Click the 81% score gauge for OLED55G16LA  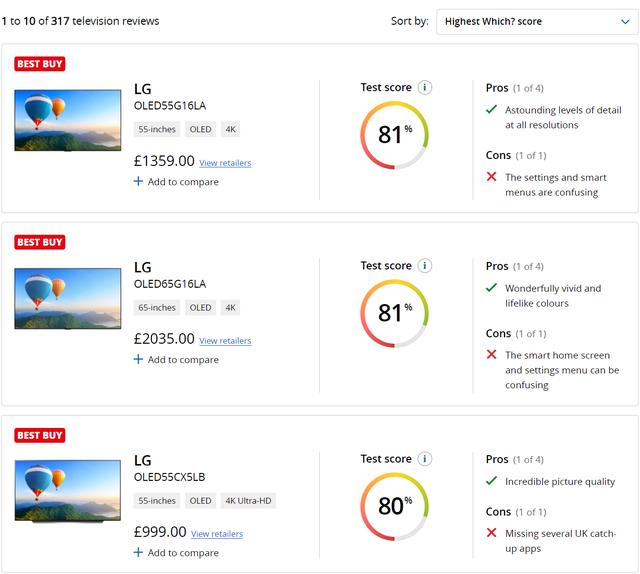(394, 135)
